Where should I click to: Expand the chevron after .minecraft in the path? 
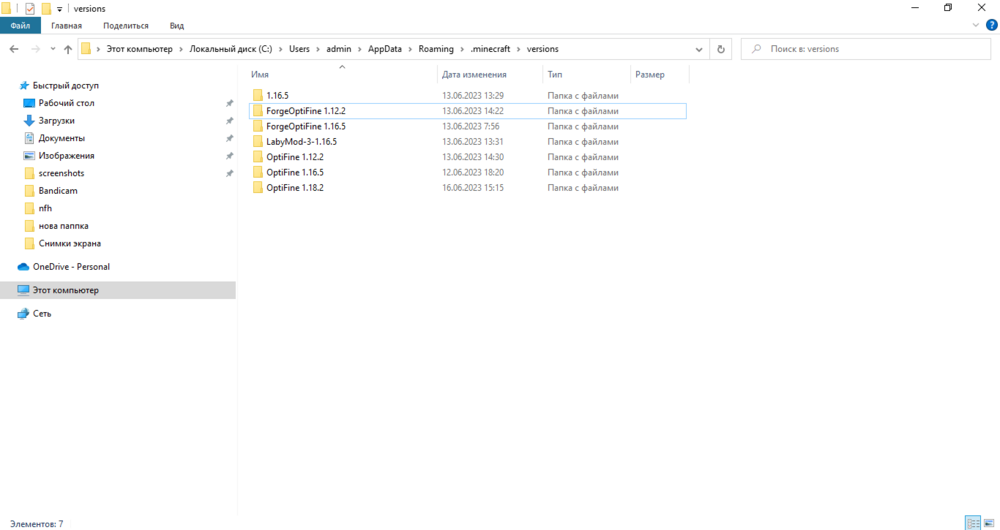point(519,49)
